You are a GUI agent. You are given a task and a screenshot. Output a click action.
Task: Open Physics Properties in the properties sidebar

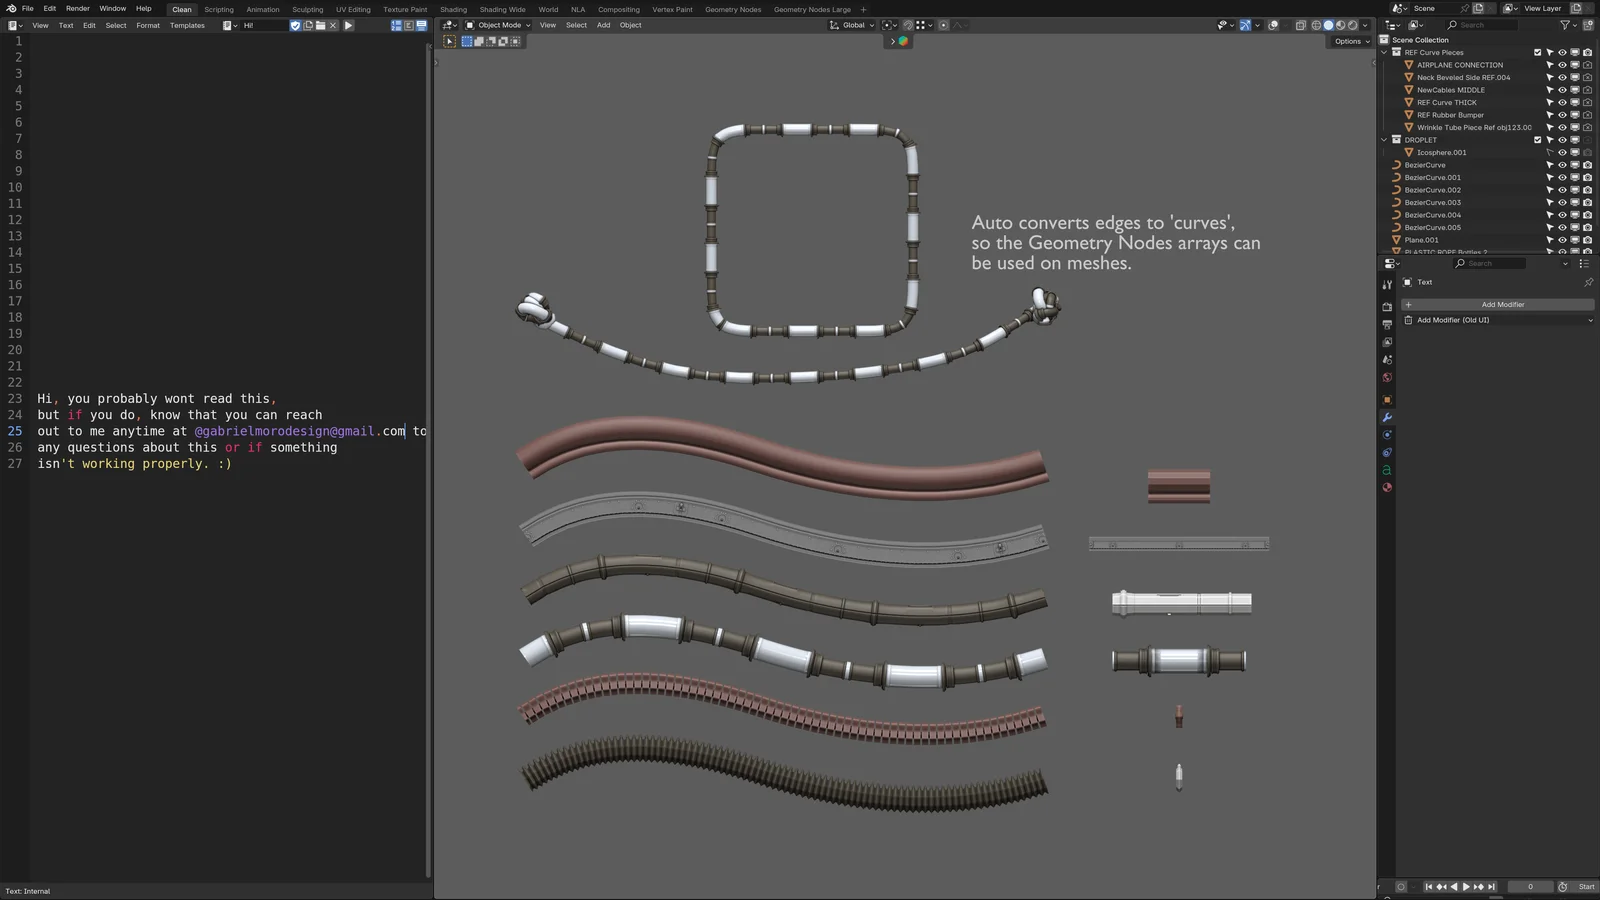click(1387, 453)
